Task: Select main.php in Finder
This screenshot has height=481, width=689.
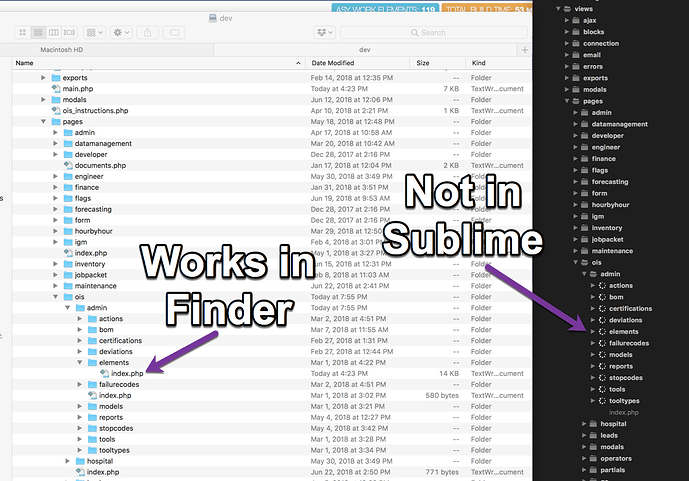Action: 78,89
